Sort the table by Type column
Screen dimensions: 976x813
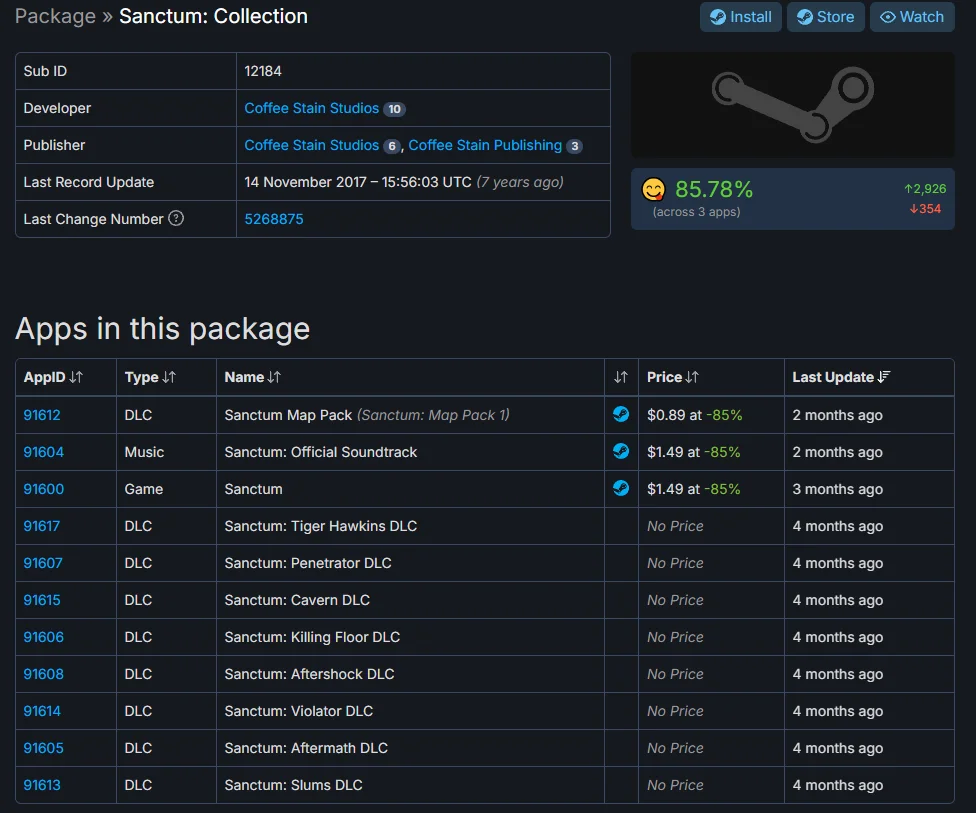[150, 377]
